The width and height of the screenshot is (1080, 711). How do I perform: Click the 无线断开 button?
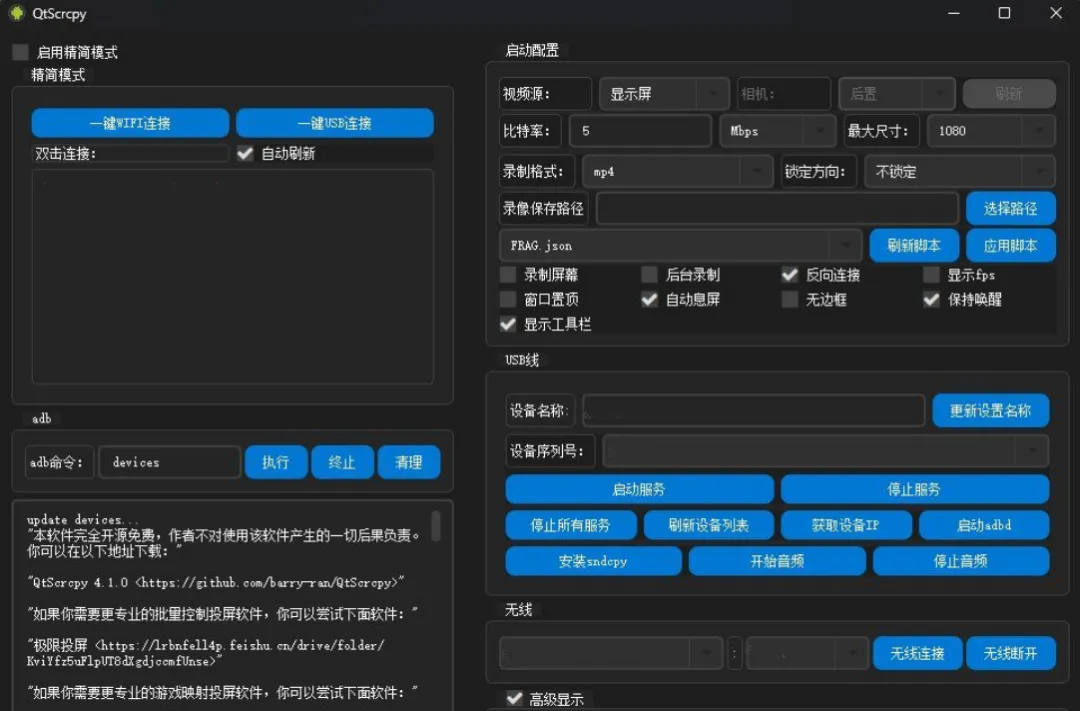tap(1010, 653)
